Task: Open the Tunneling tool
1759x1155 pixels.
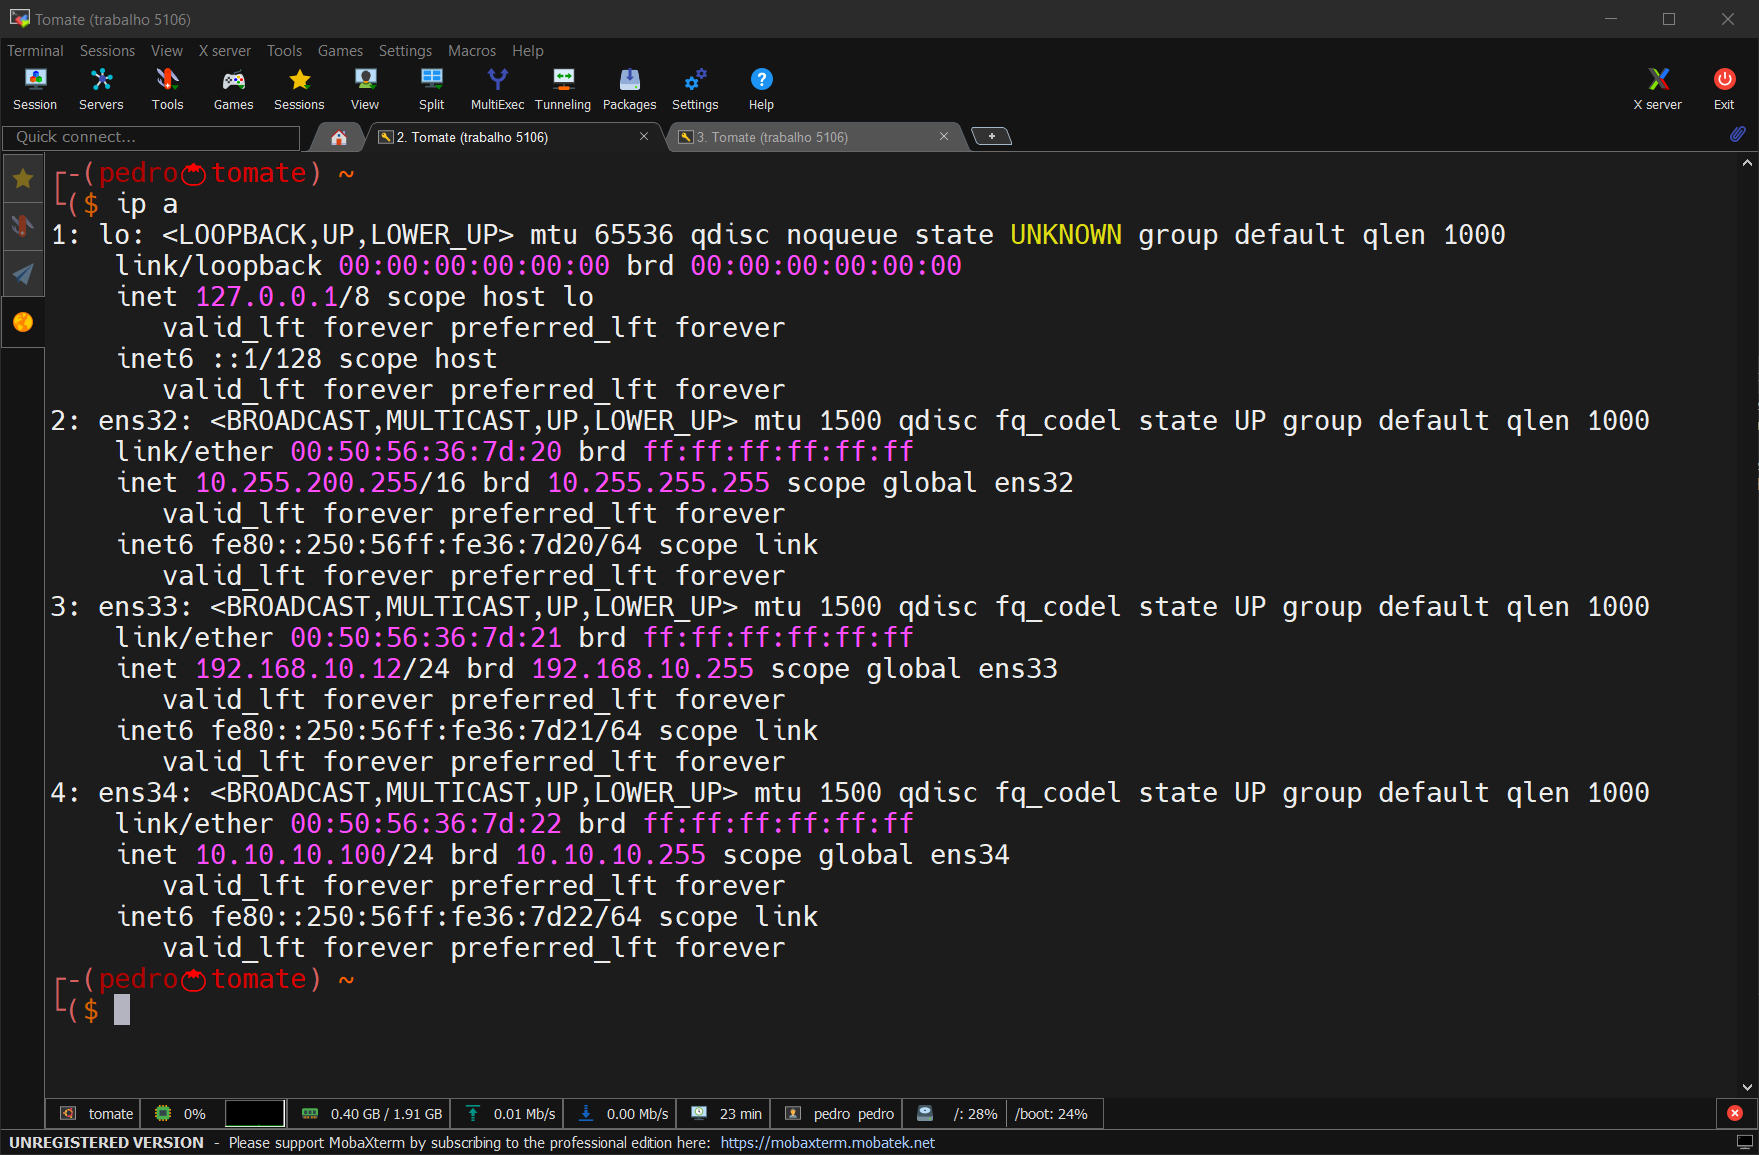Action: point(563,88)
